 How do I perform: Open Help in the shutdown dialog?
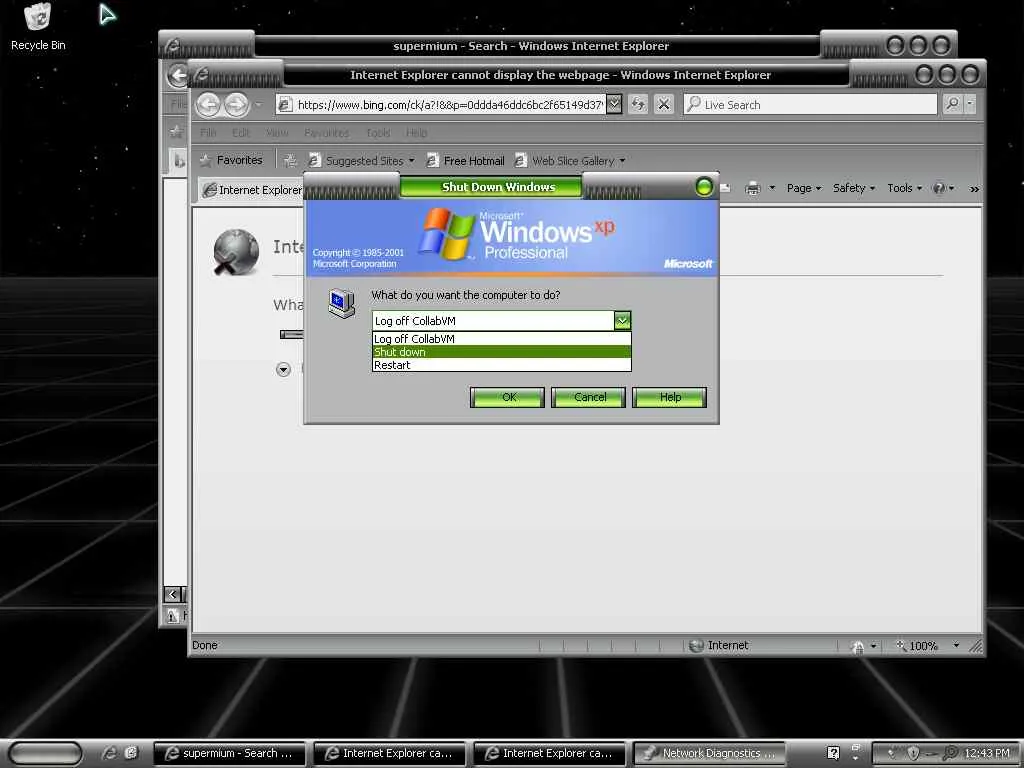(x=669, y=397)
